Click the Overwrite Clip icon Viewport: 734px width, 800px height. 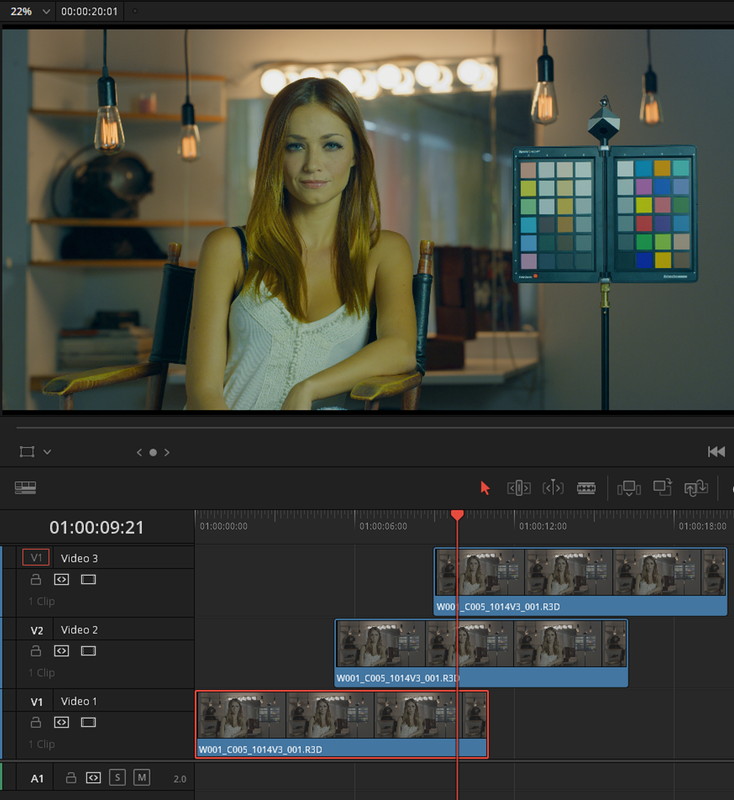pyautogui.click(x=663, y=487)
